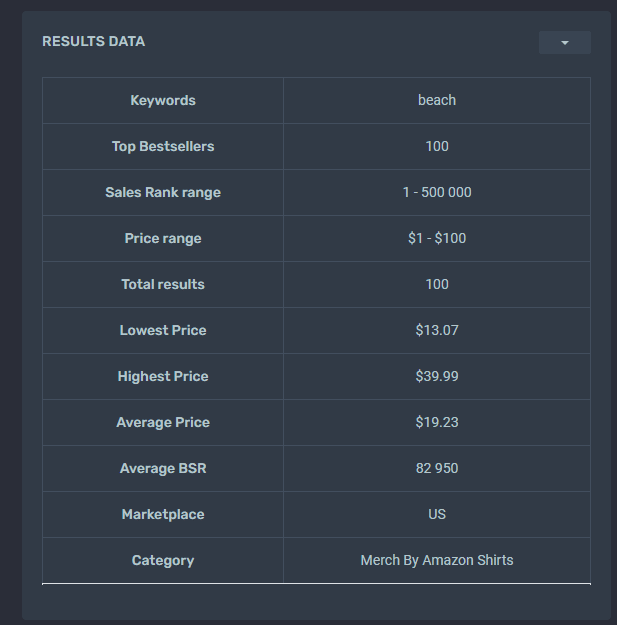Open the Results Data dropdown arrow button
The width and height of the screenshot is (617, 625).
(x=564, y=42)
